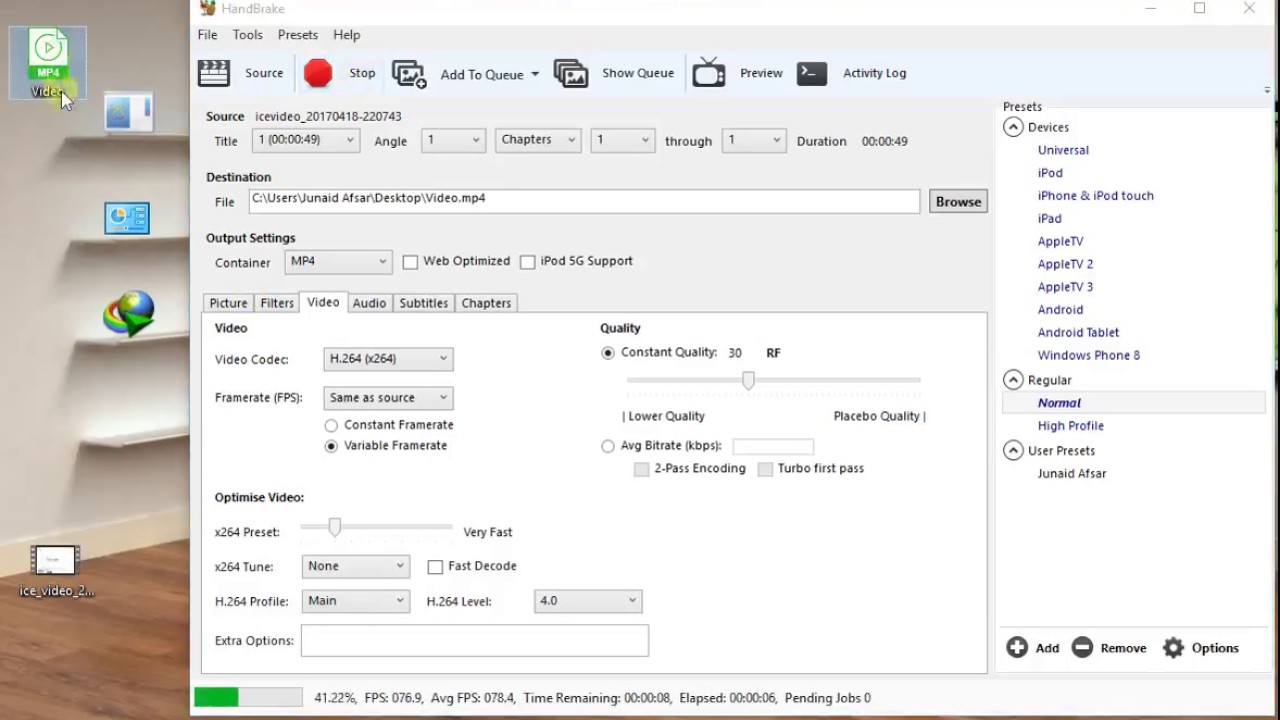Open the Framerate dropdown
This screenshot has width=1280, height=720.
click(388, 398)
